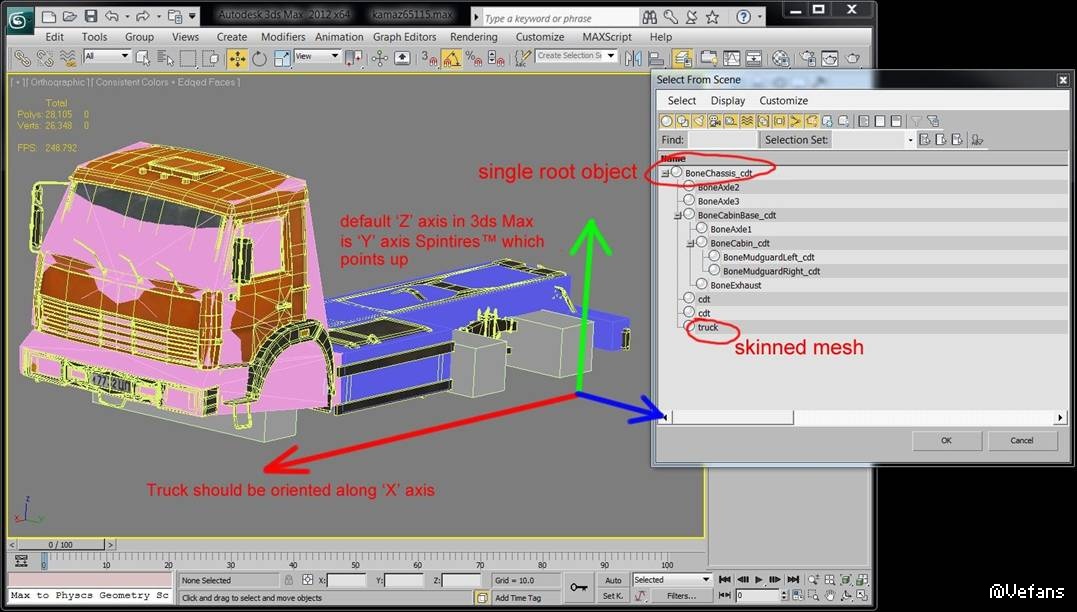This screenshot has width=1077, height=612.
Task: Click the time slider 0 / 100
Action: pos(60,545)
